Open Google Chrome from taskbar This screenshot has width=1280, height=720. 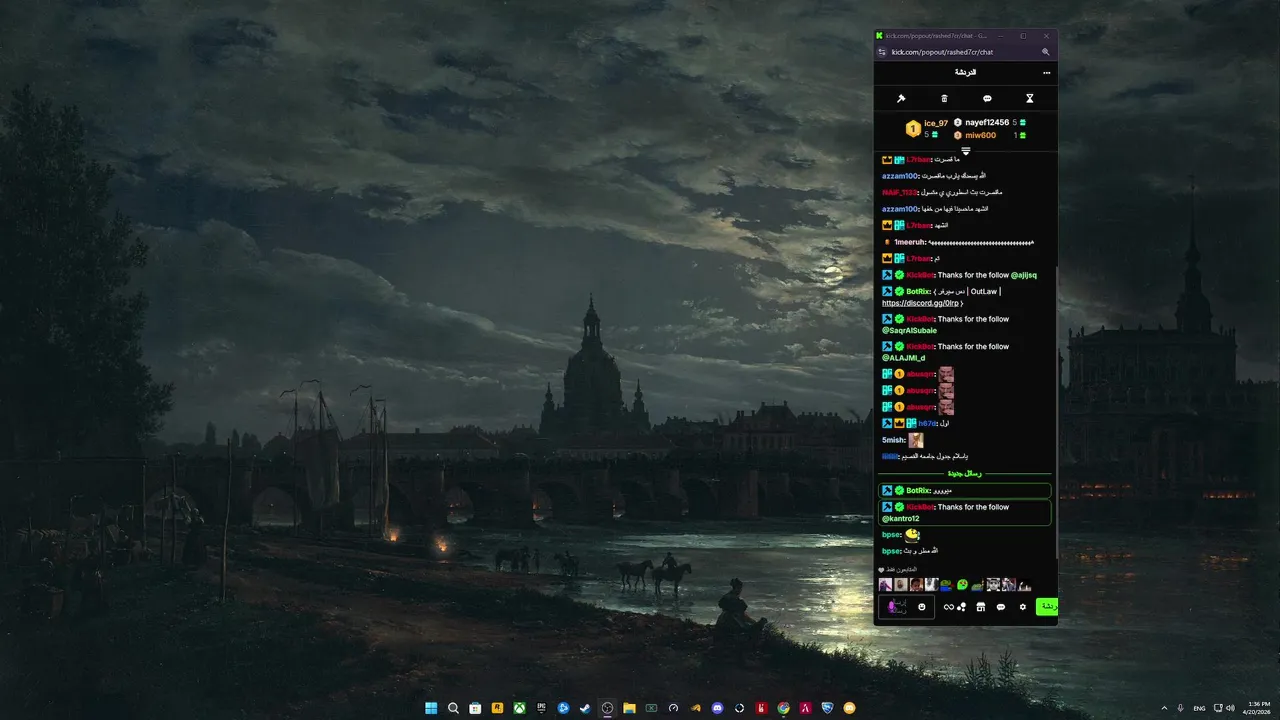[x=783, y=708]
